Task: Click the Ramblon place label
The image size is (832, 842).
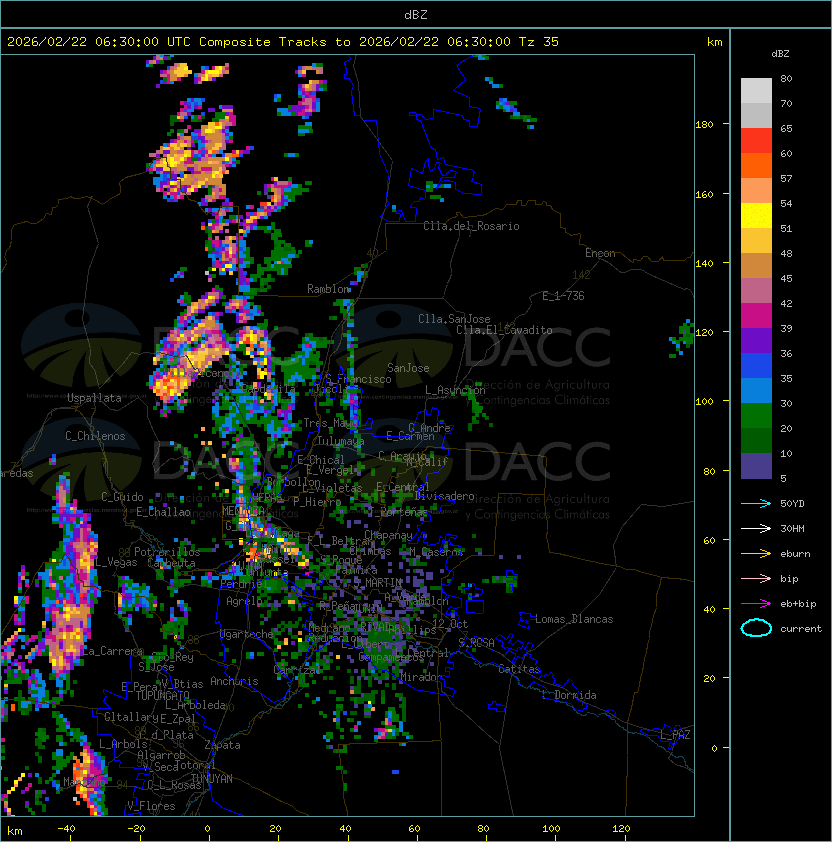Action: (x=329, y=289)
